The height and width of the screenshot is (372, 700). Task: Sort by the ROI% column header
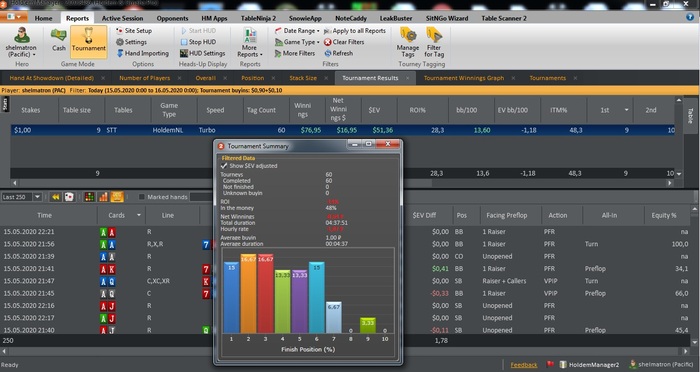coord(418,110)
